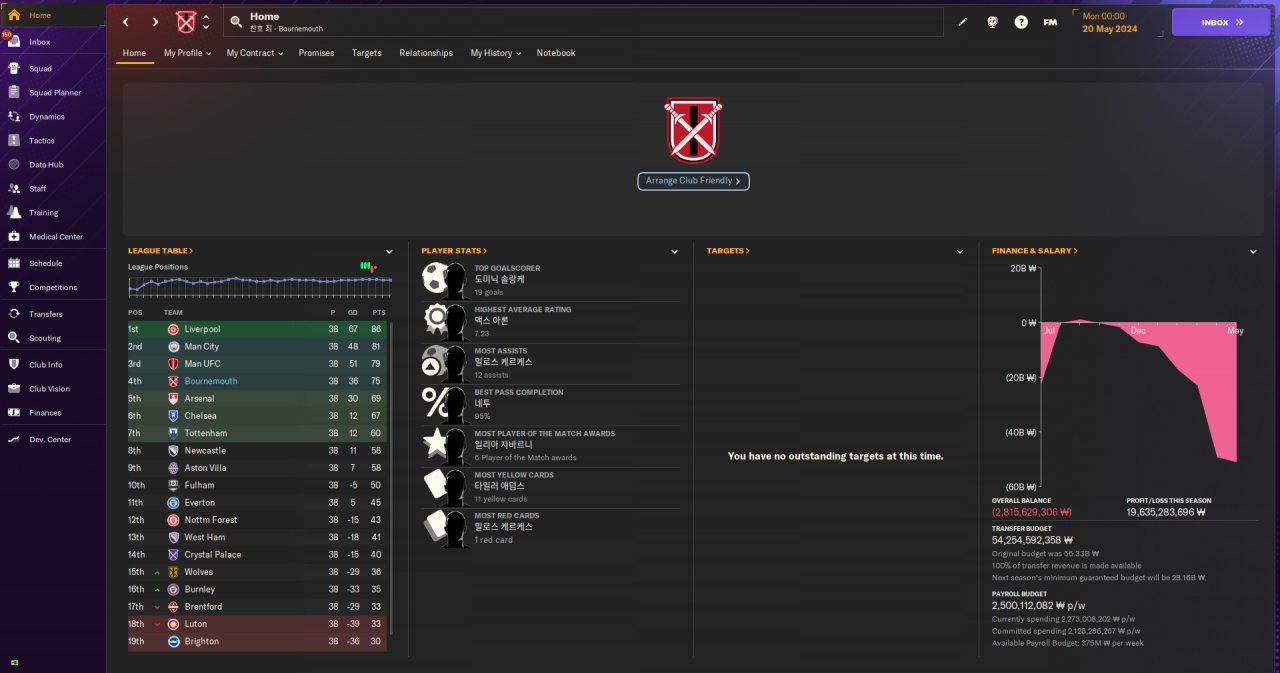Open Scouting sidebar icon
This screenshot has height=673, width=1280.
click(x=14, y=338)
